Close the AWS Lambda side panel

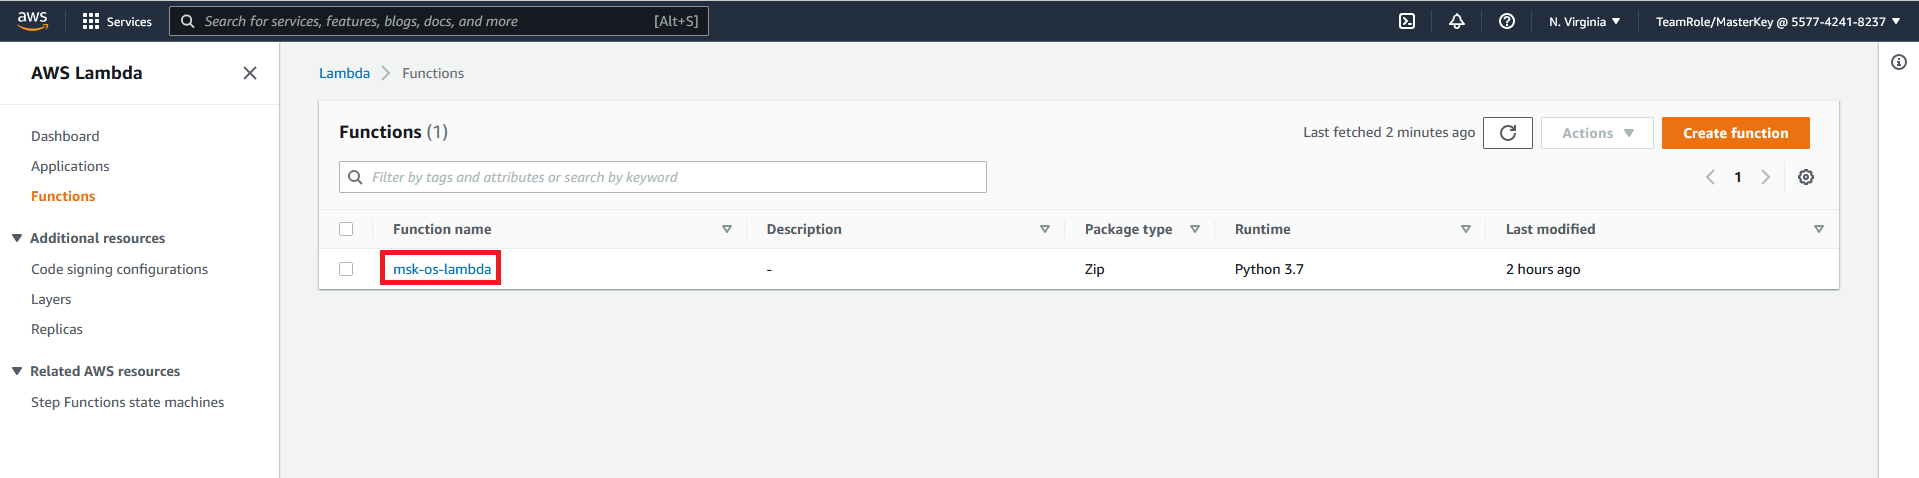pos(250,73)
